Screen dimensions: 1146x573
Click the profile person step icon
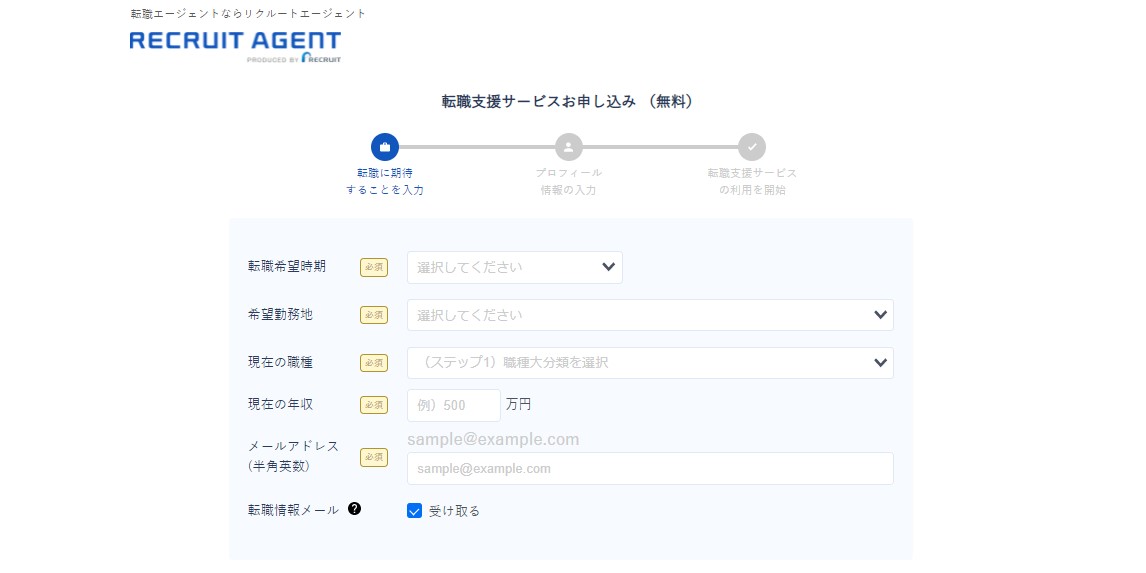[568, 147]
